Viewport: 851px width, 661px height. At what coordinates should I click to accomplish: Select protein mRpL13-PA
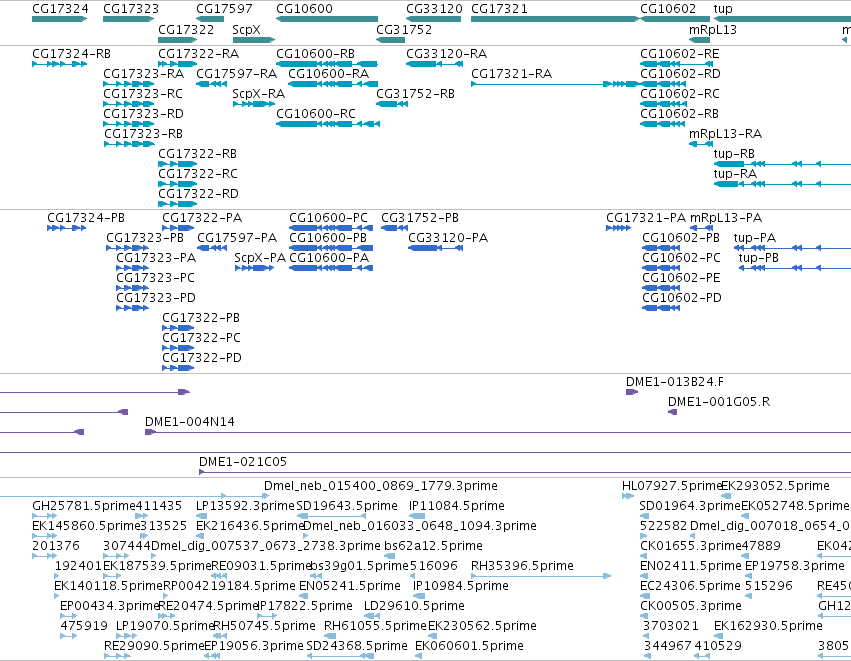point(701,228)
